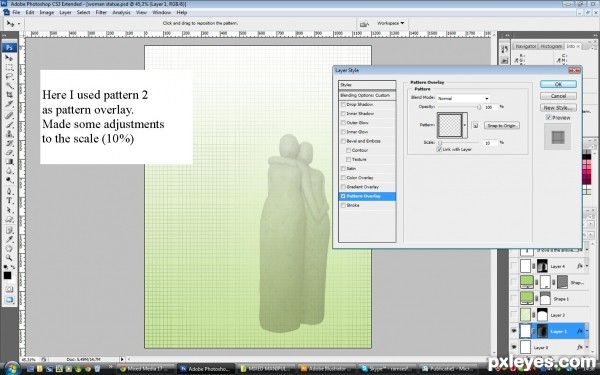Click the New Style button
The image size is (600, 375).
click(558, 108)
